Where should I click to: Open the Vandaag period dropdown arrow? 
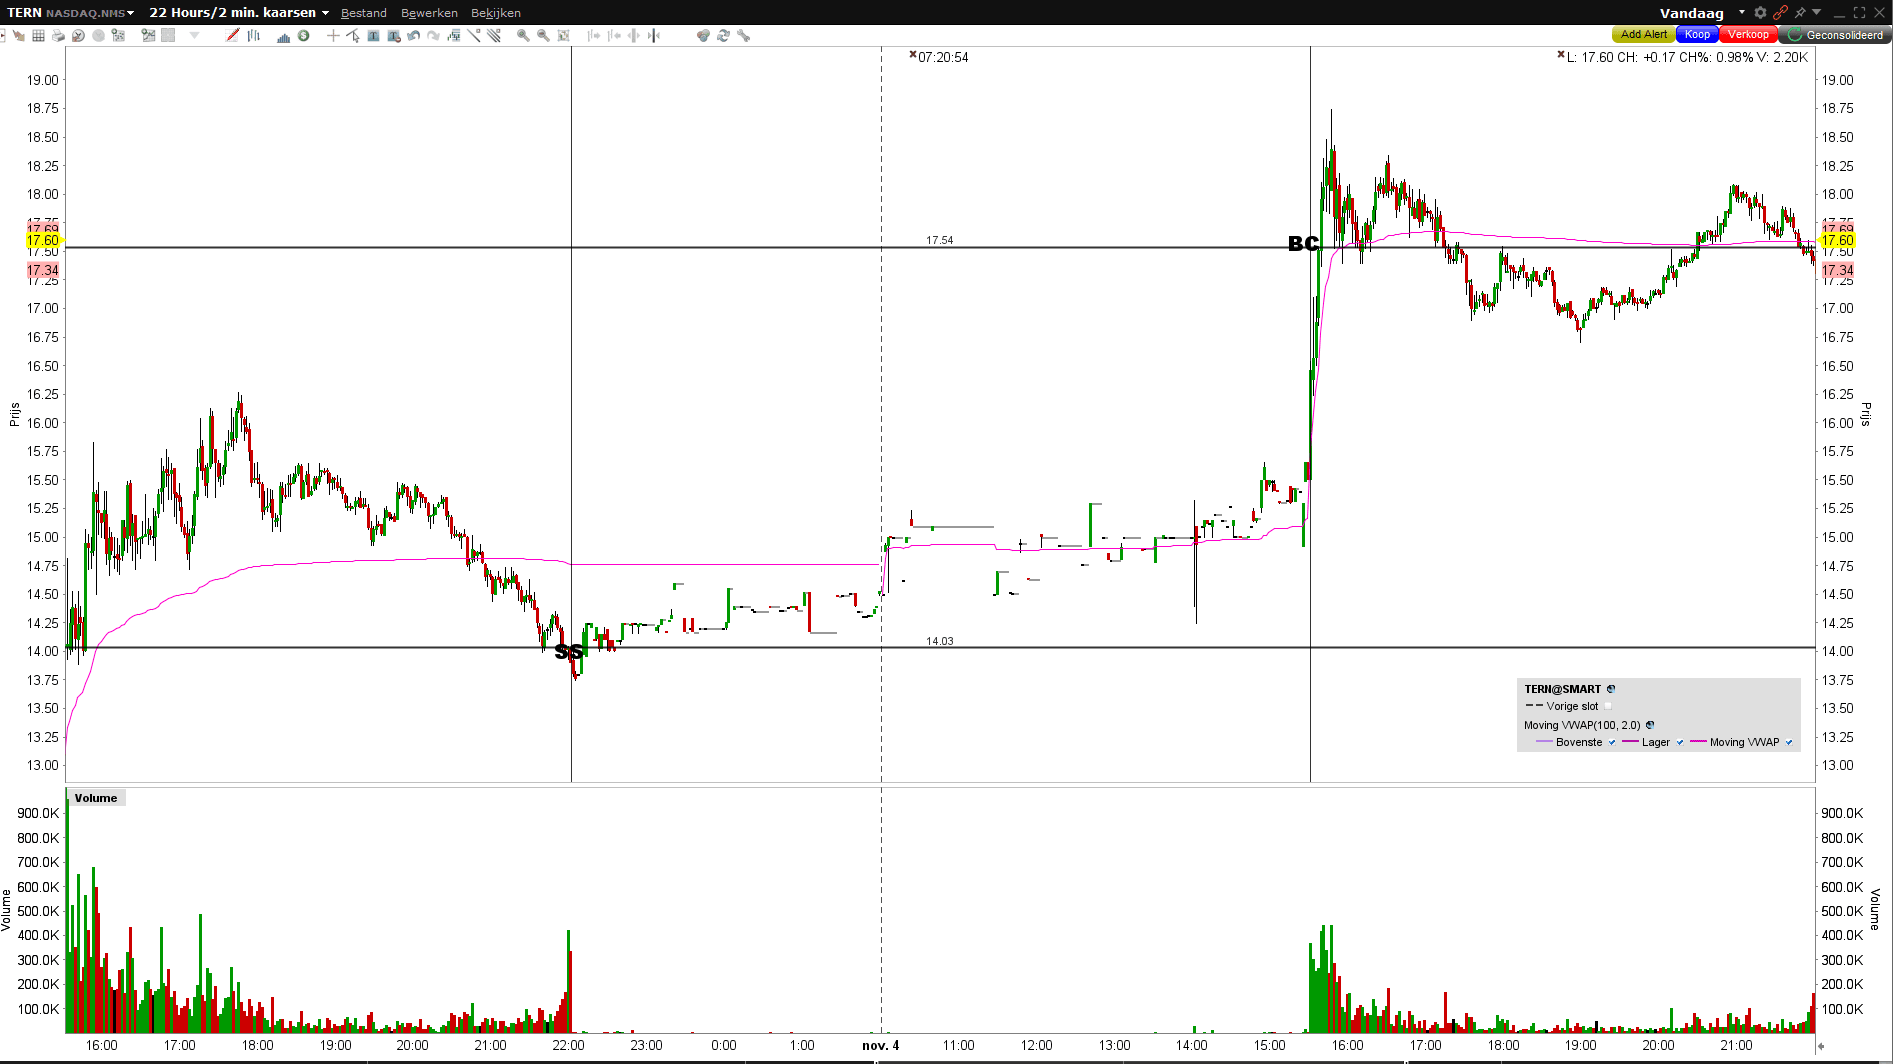[1742, 13]
